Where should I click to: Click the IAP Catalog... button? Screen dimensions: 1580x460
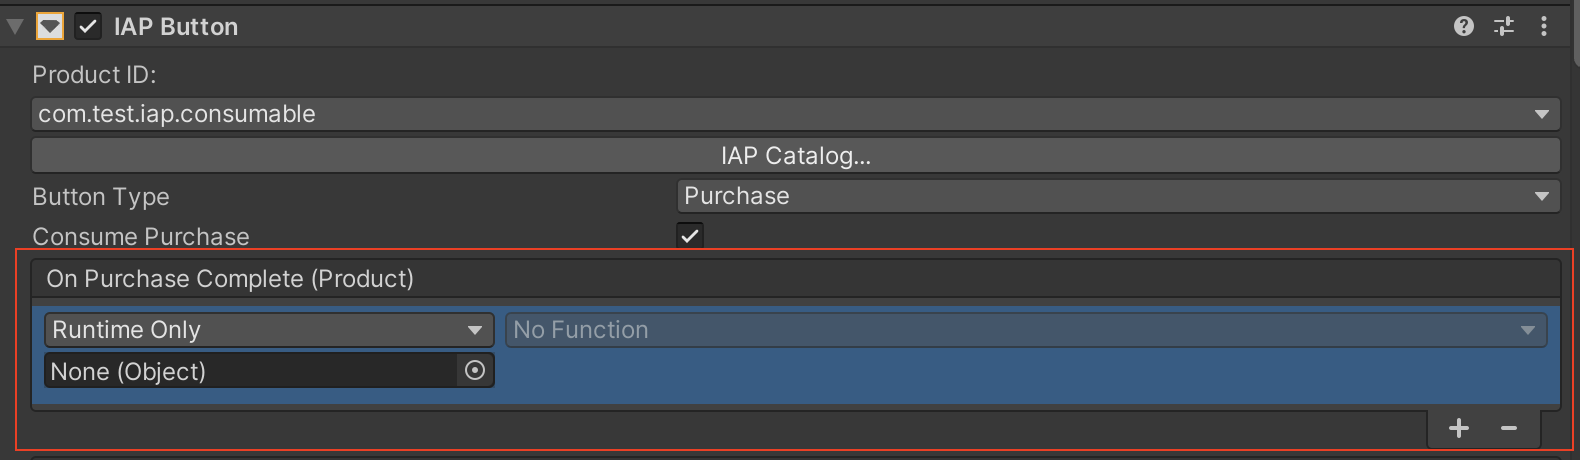coord(795,156)
